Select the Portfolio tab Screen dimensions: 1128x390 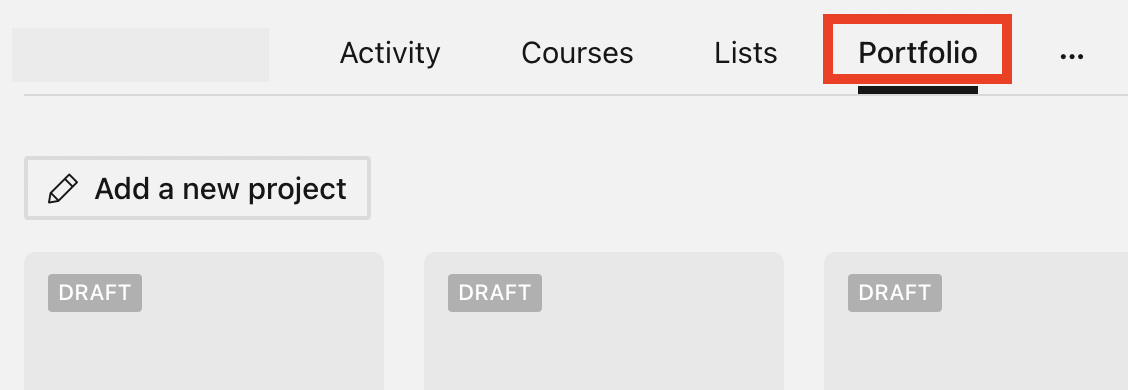click(917, 53)
